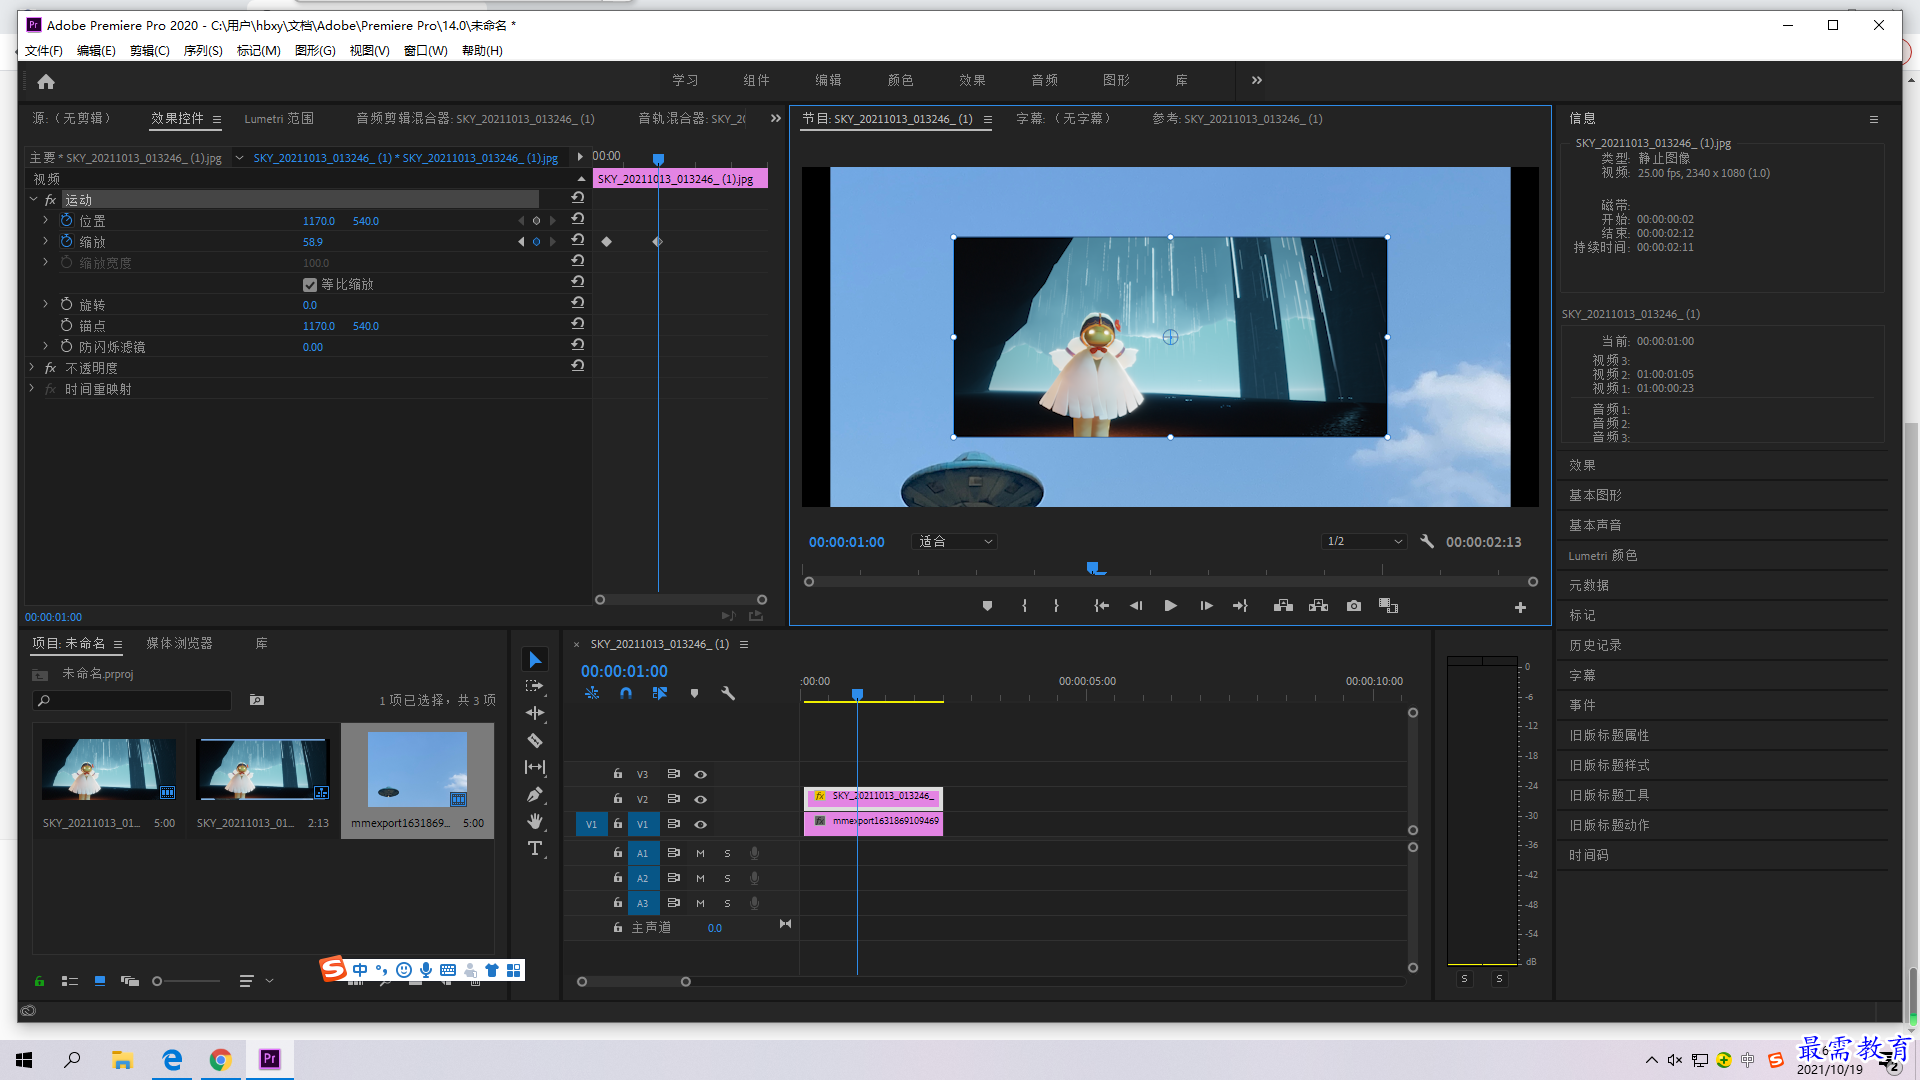1920x1080 pixels.
Task: Expand Time Remapping effect
Action: [33, 388]
